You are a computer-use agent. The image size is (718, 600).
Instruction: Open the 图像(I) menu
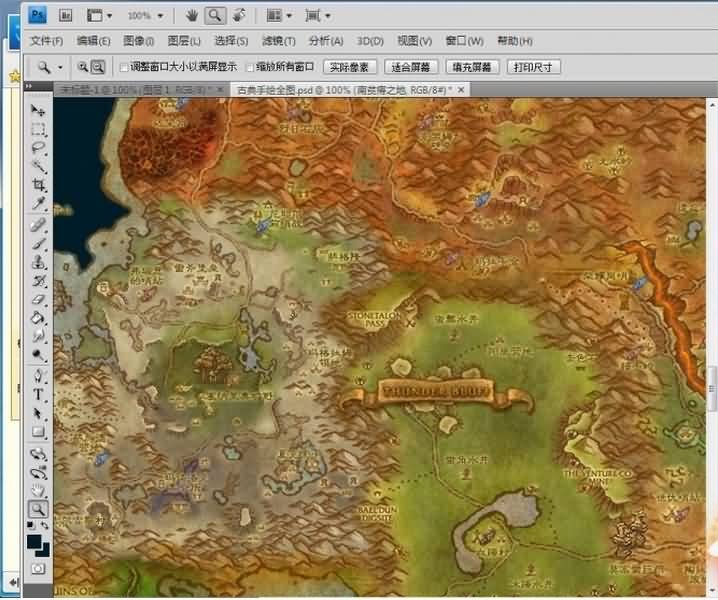[138, 41]
